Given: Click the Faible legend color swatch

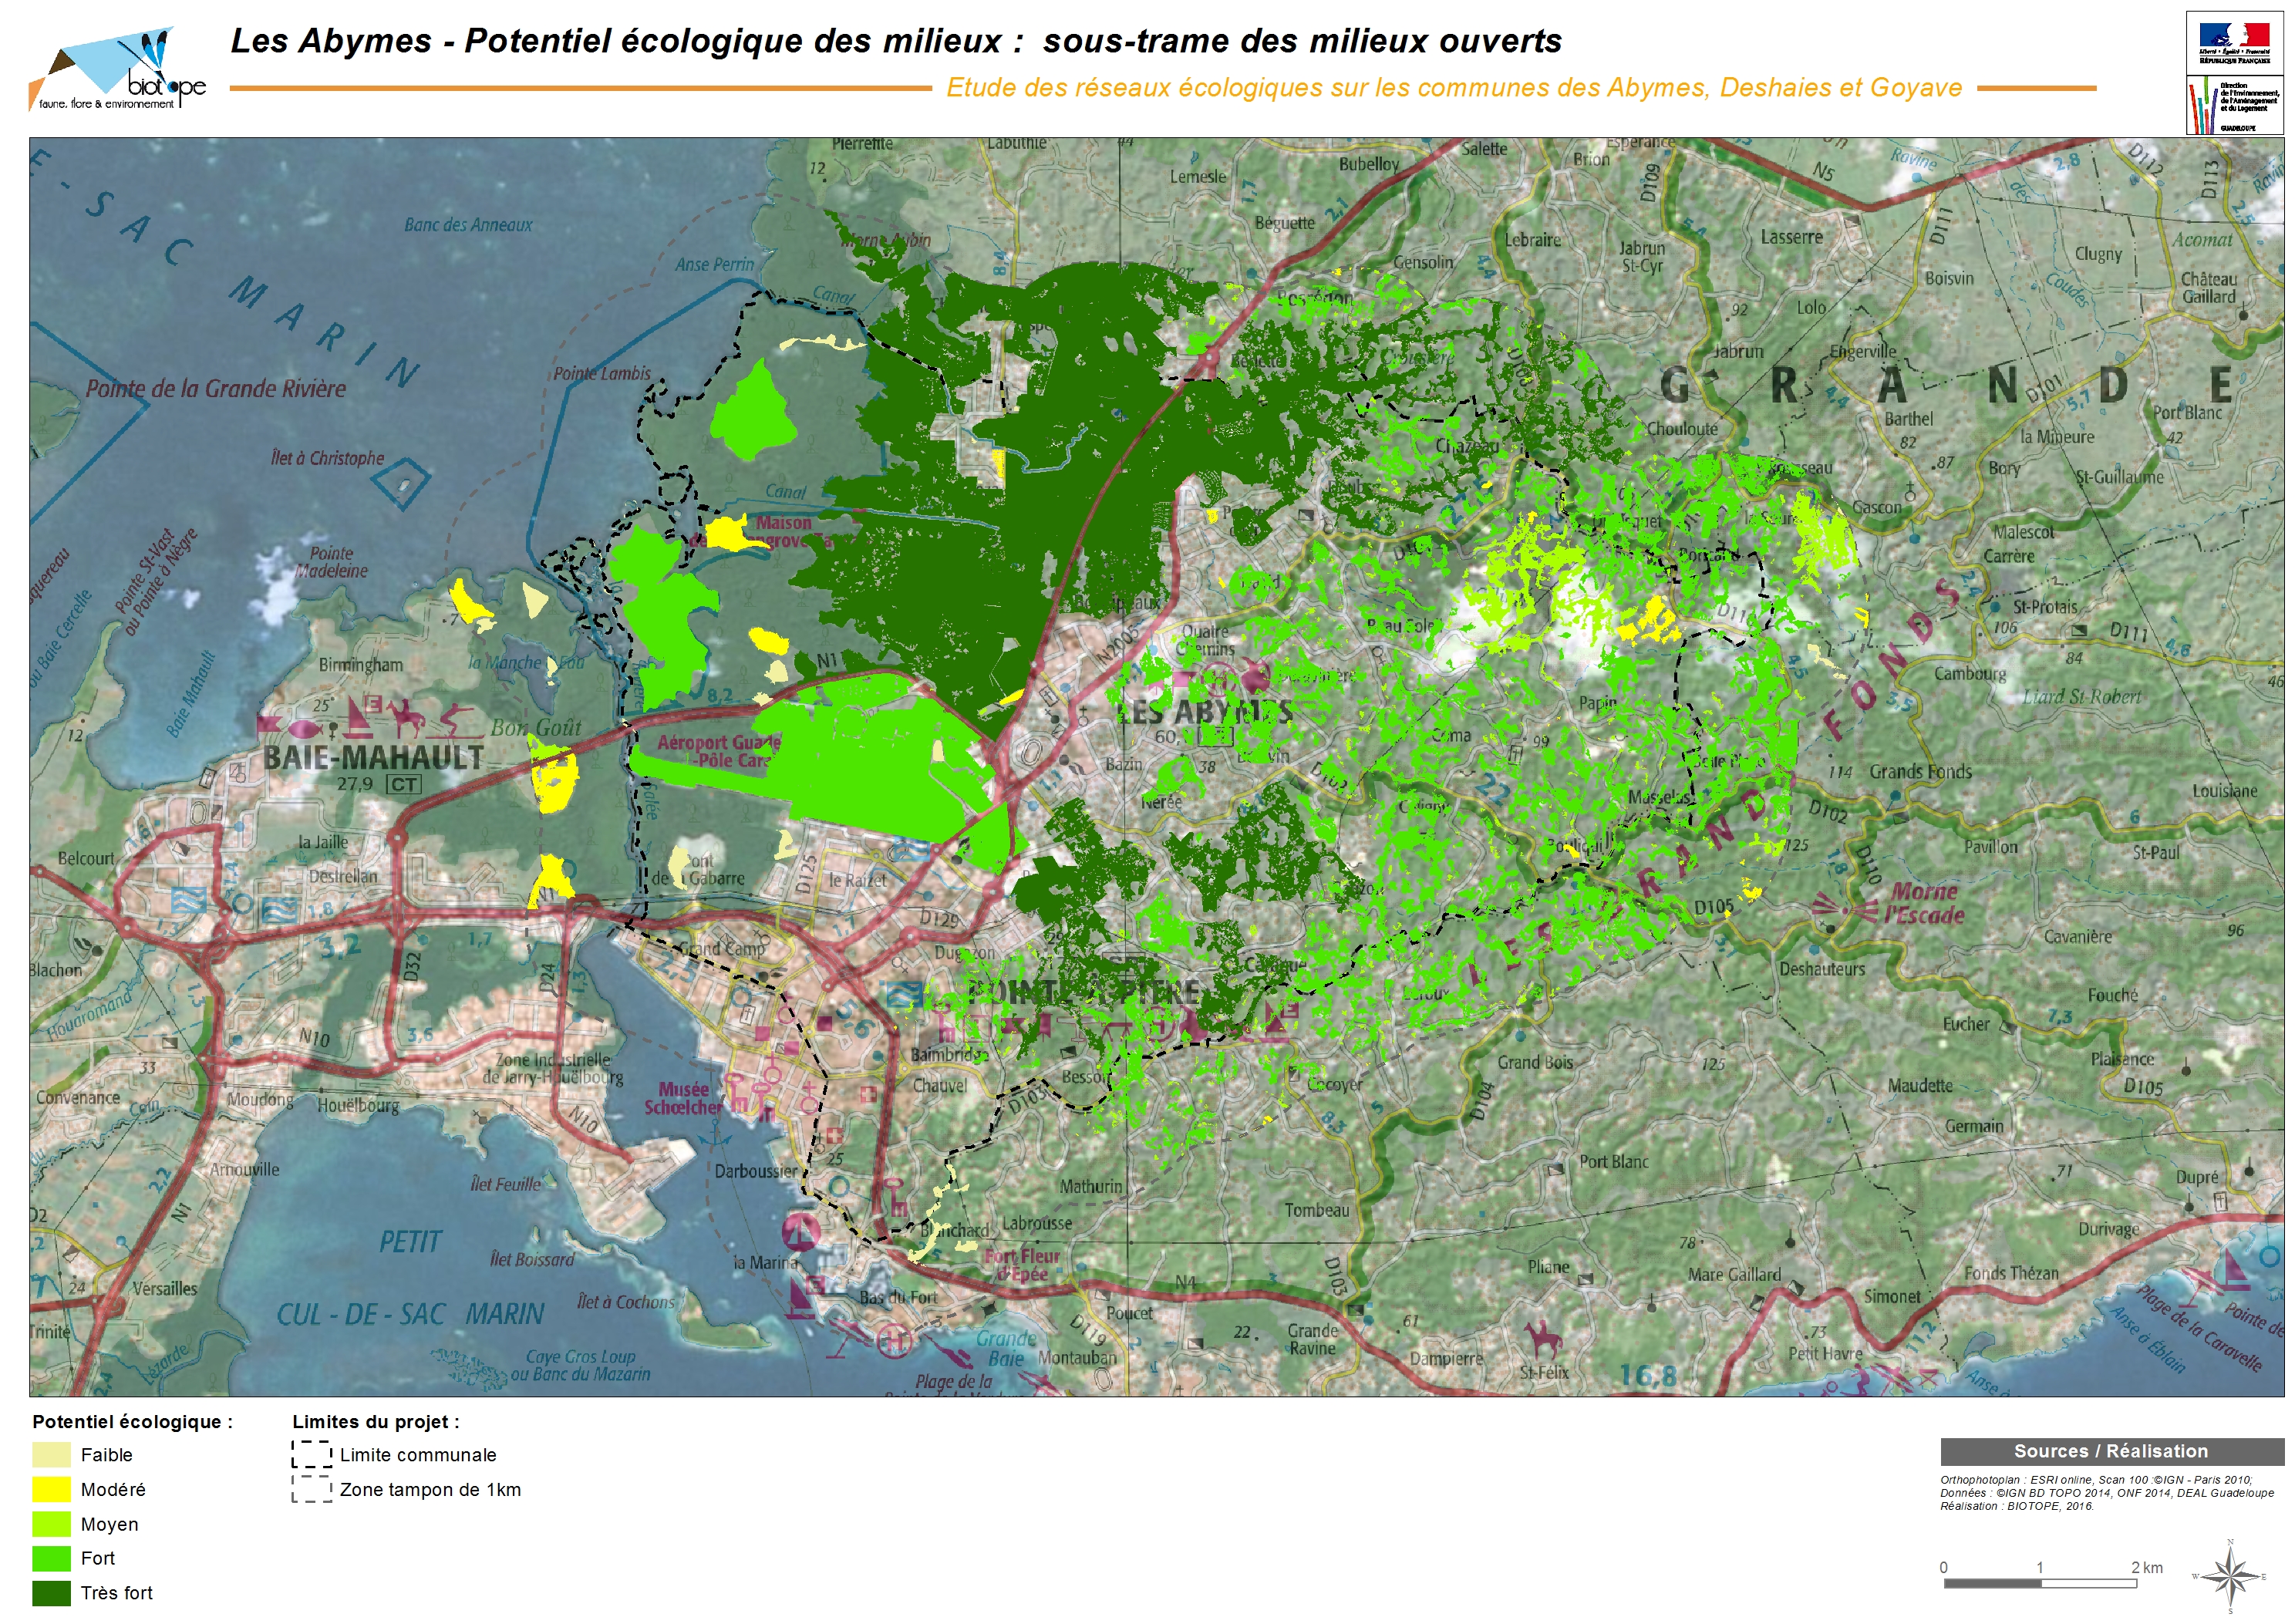Looking at the screenshot, I should pos(51,1455).
